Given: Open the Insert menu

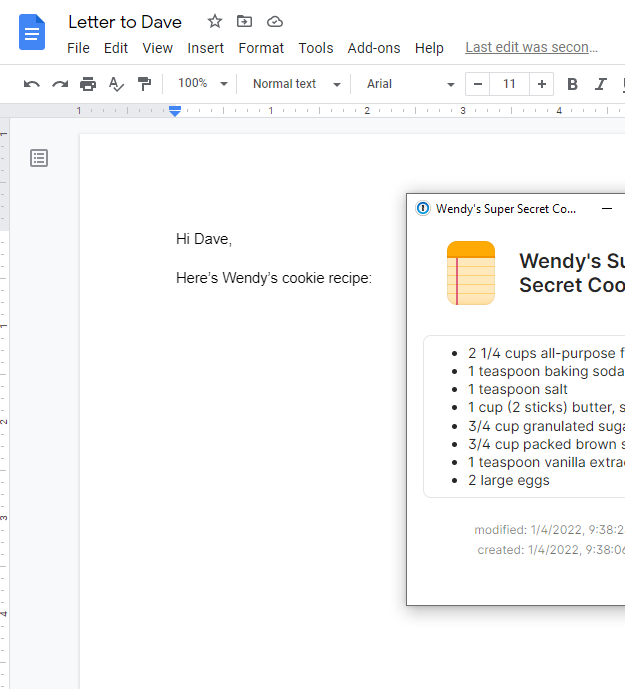Looking at the screenshot, I should pyautogui.click(x=205, y=48).
